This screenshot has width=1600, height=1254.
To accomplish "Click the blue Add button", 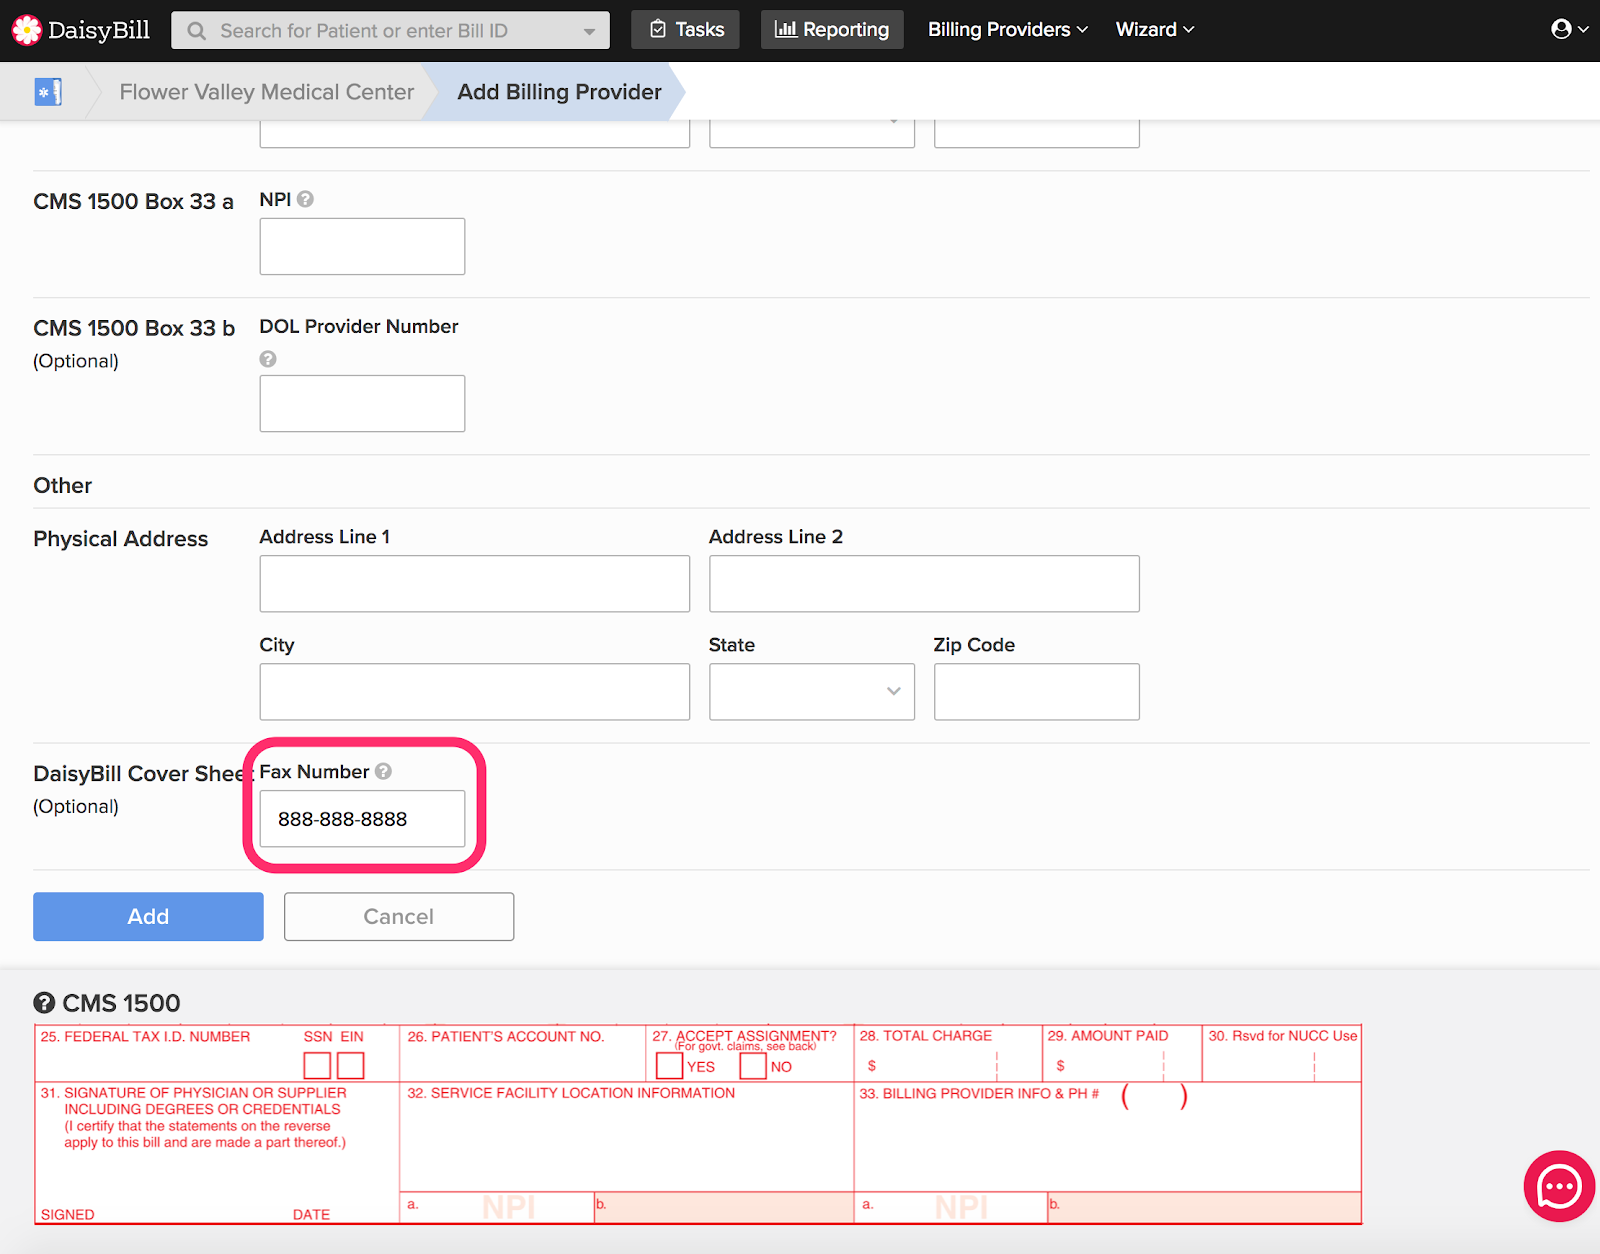I will [148, 917].
